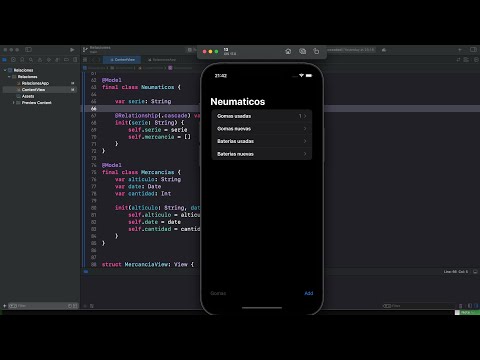
Task: Rotate the simulator device
Action: coord(316,51)
